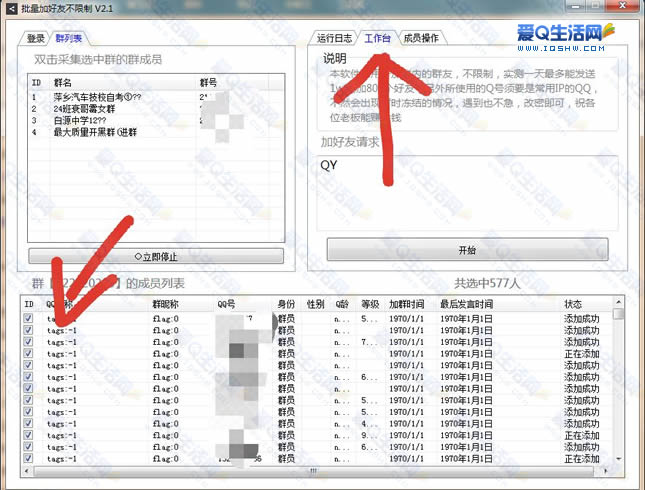Sort member list by QQ号 column
This screenshot has height=490, width=645.
point(244,304)
